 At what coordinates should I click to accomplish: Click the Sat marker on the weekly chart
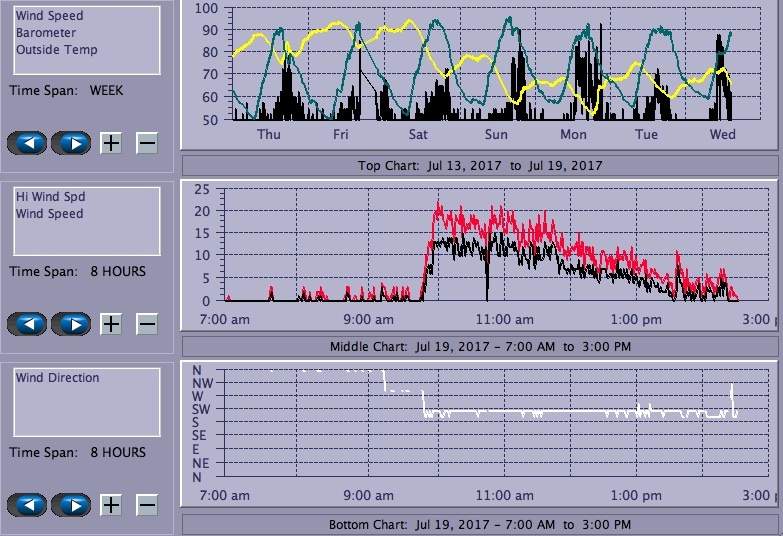(x=418, y=135)
